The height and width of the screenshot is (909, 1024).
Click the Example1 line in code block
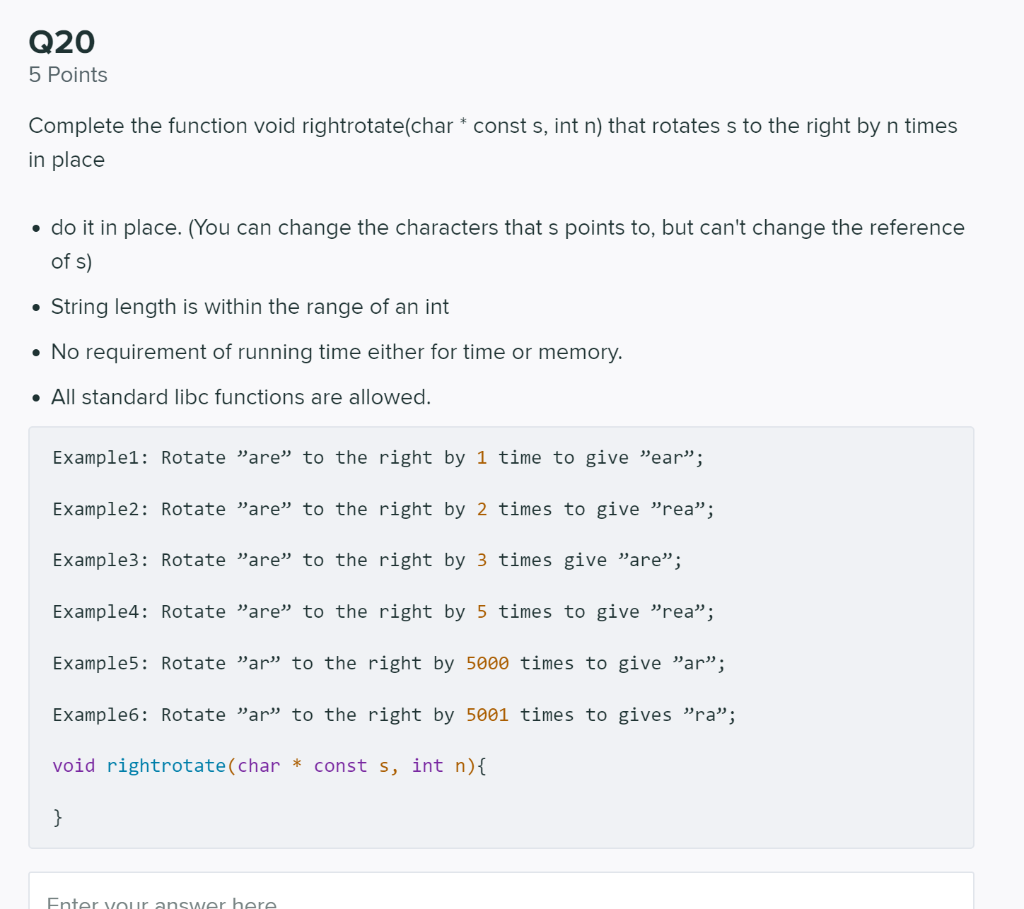click(x=378, y=458)
